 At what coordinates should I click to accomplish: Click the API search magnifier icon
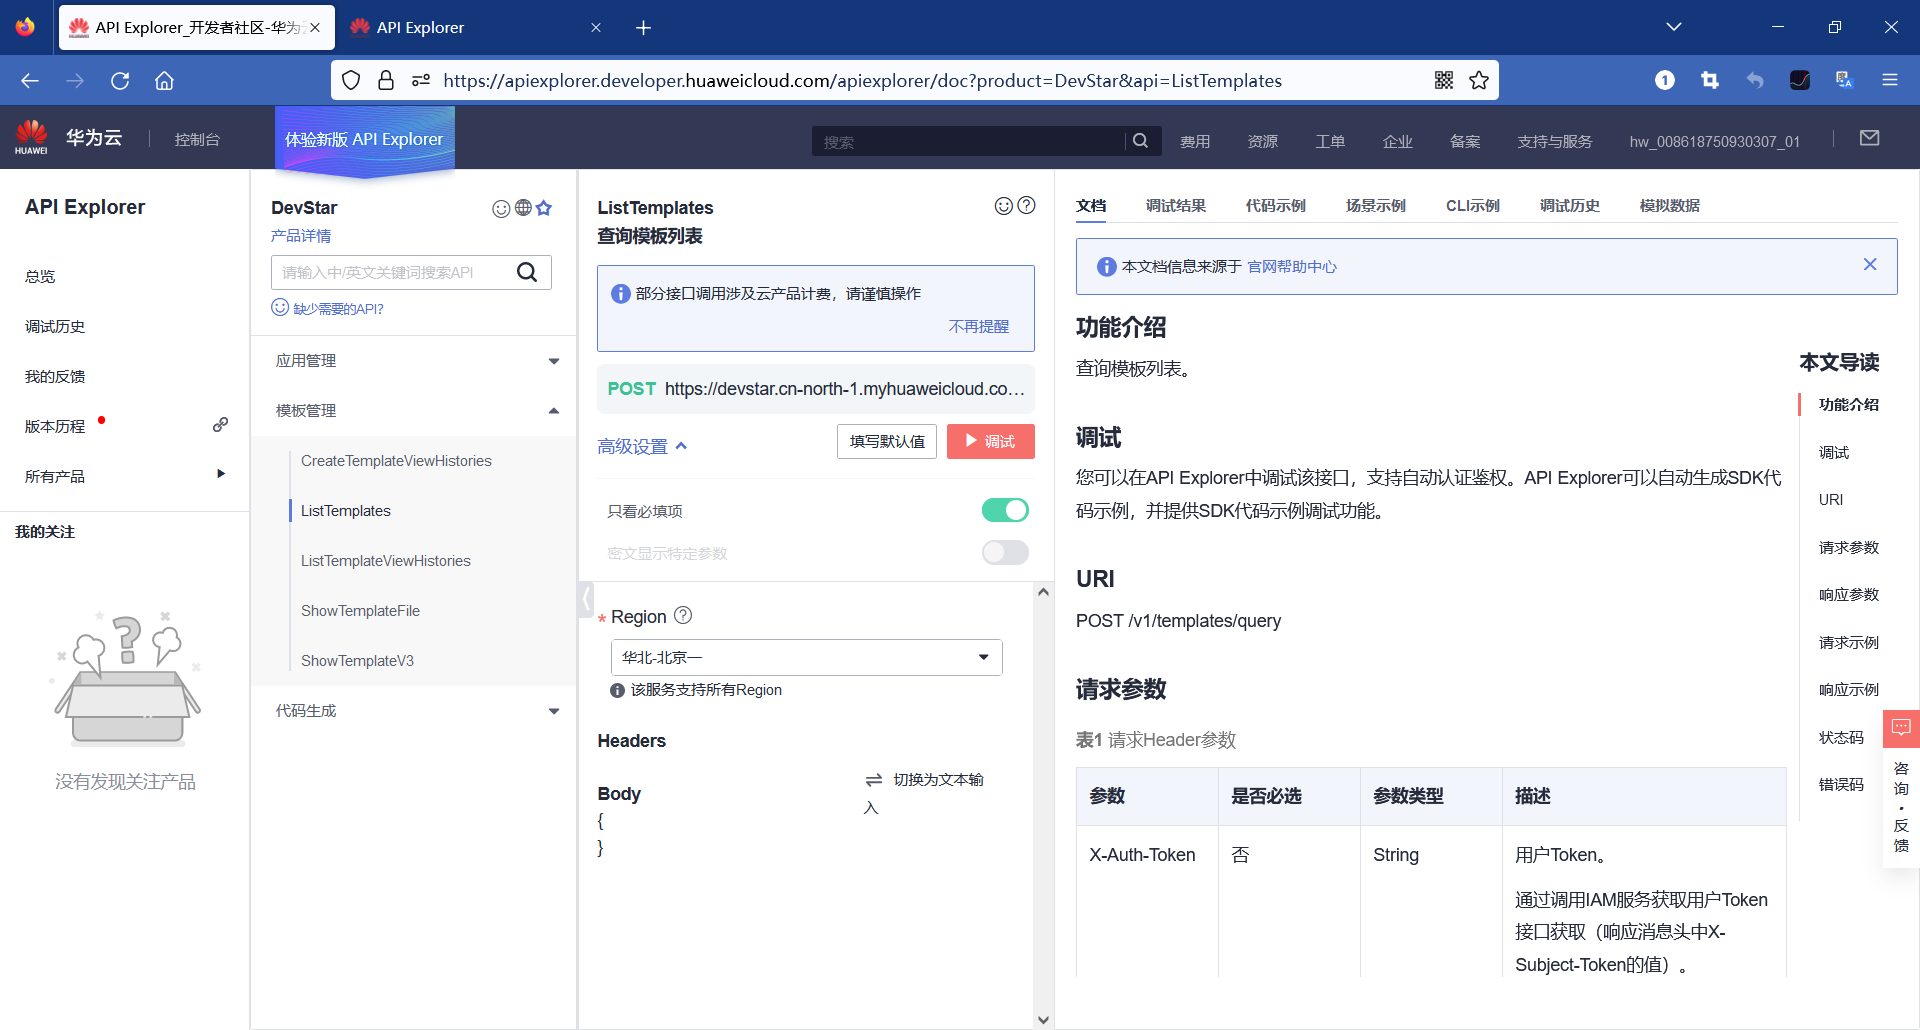527,272
